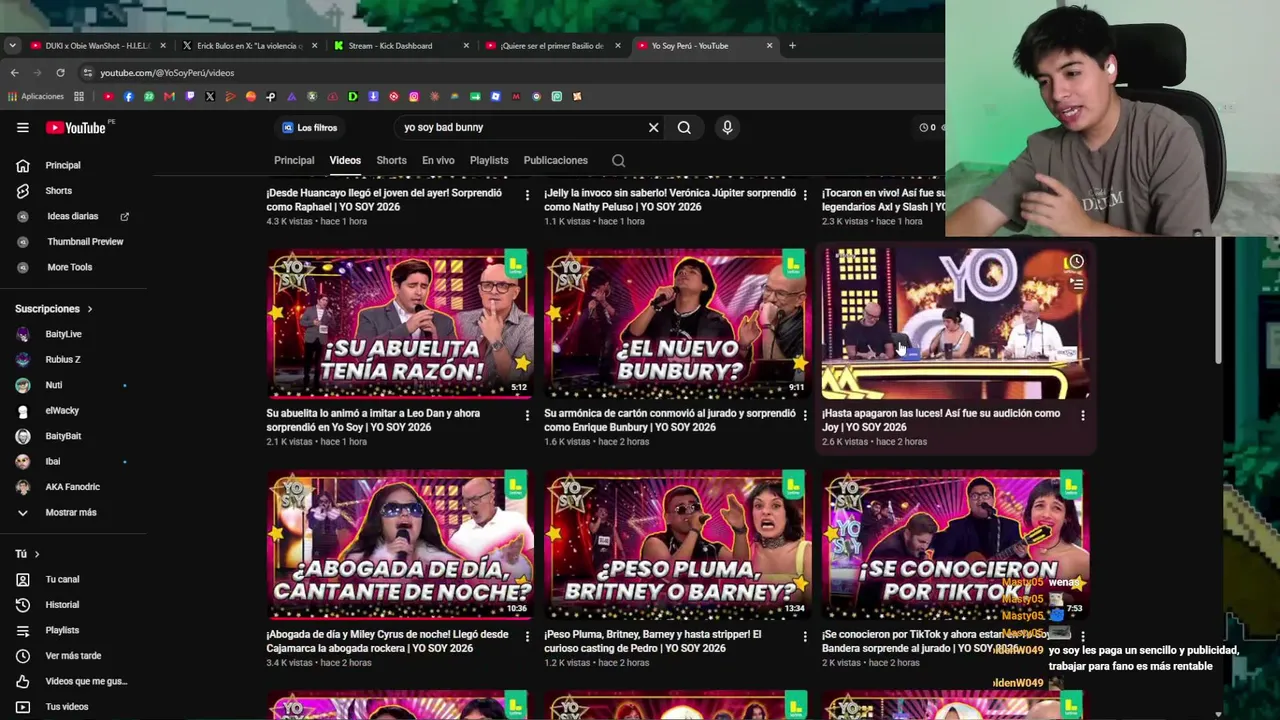Select the Videos channel tab
Viewport: 1280px width, 720px height.
tap(345, 160)
